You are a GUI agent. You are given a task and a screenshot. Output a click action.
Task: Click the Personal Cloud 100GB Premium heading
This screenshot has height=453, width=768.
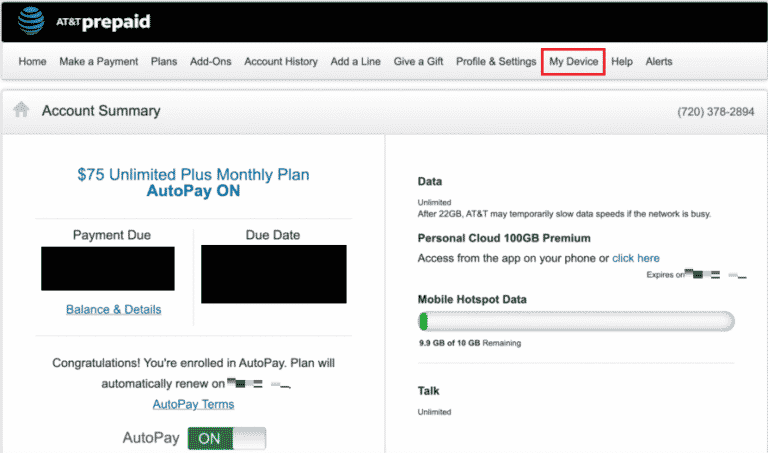coord(504,238)
